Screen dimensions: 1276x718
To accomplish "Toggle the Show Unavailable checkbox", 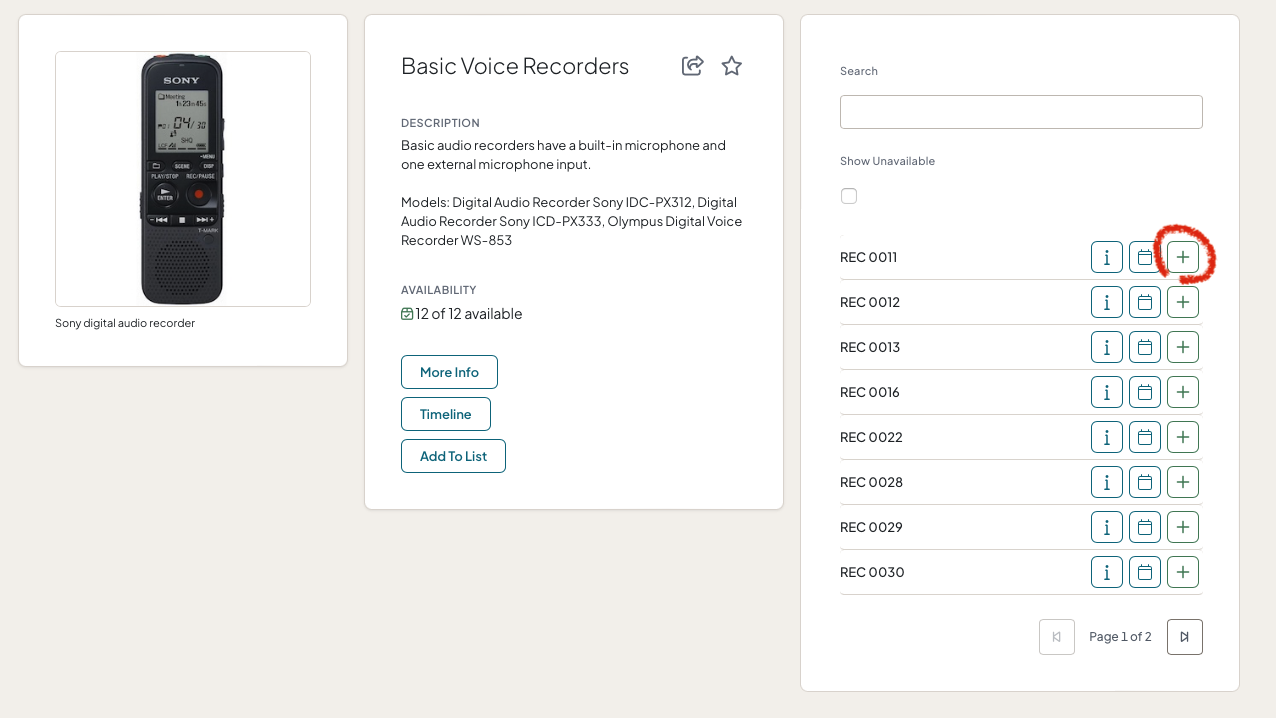I will click(849, 196).
